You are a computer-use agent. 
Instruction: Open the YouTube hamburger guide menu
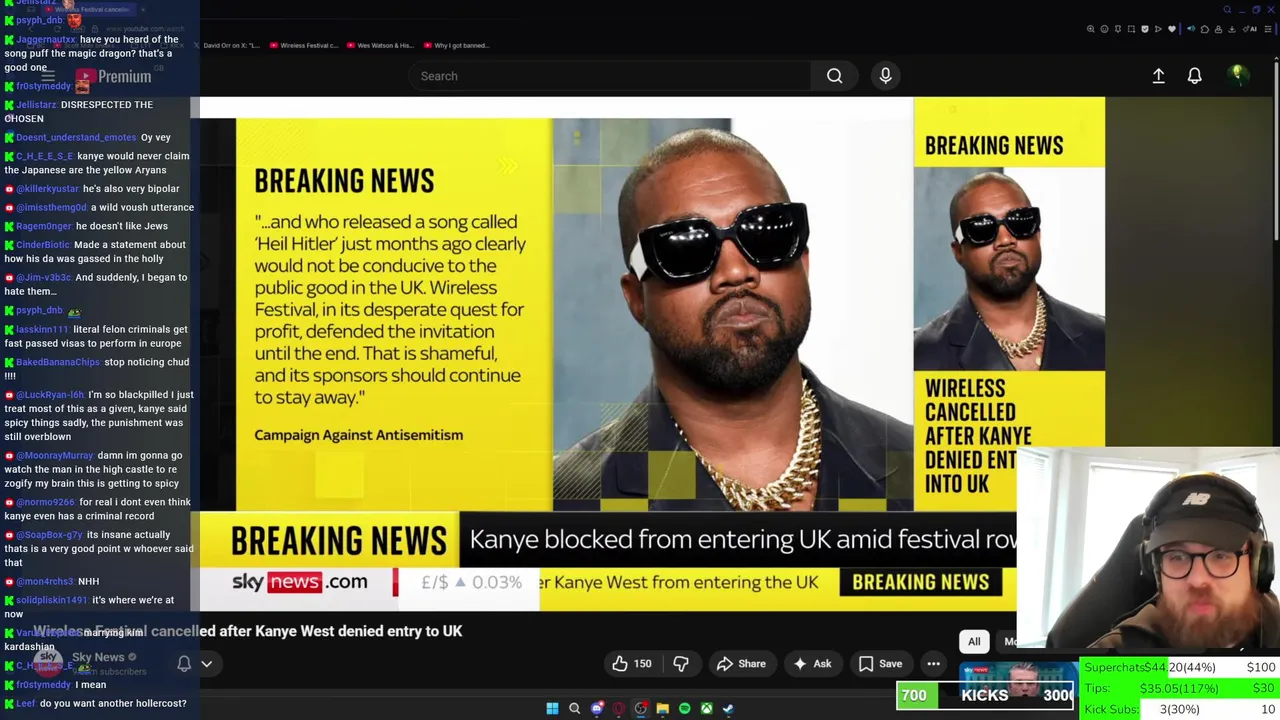[47, 77]
